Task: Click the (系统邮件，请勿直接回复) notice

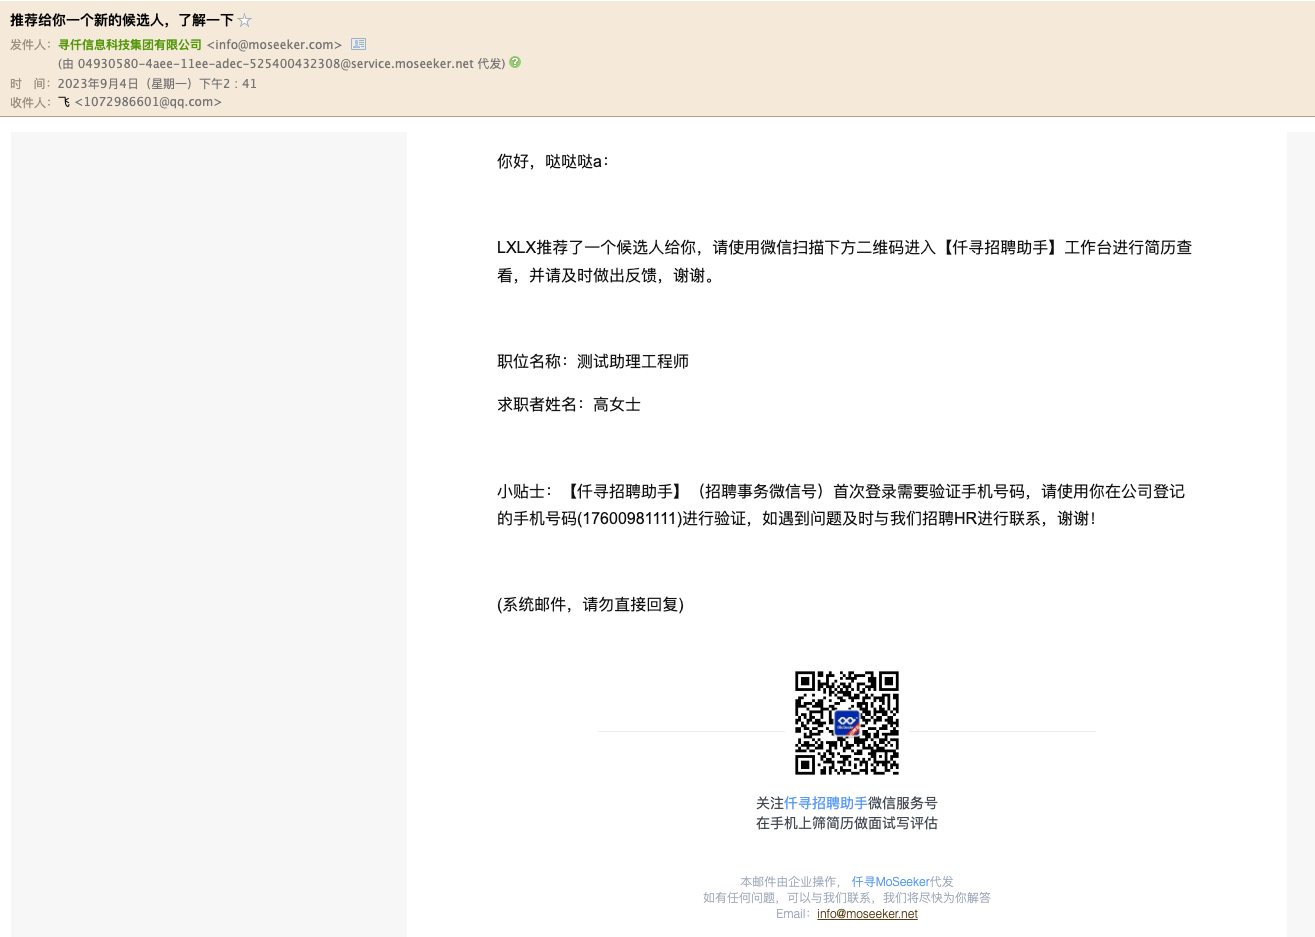Action: (591, 604)
